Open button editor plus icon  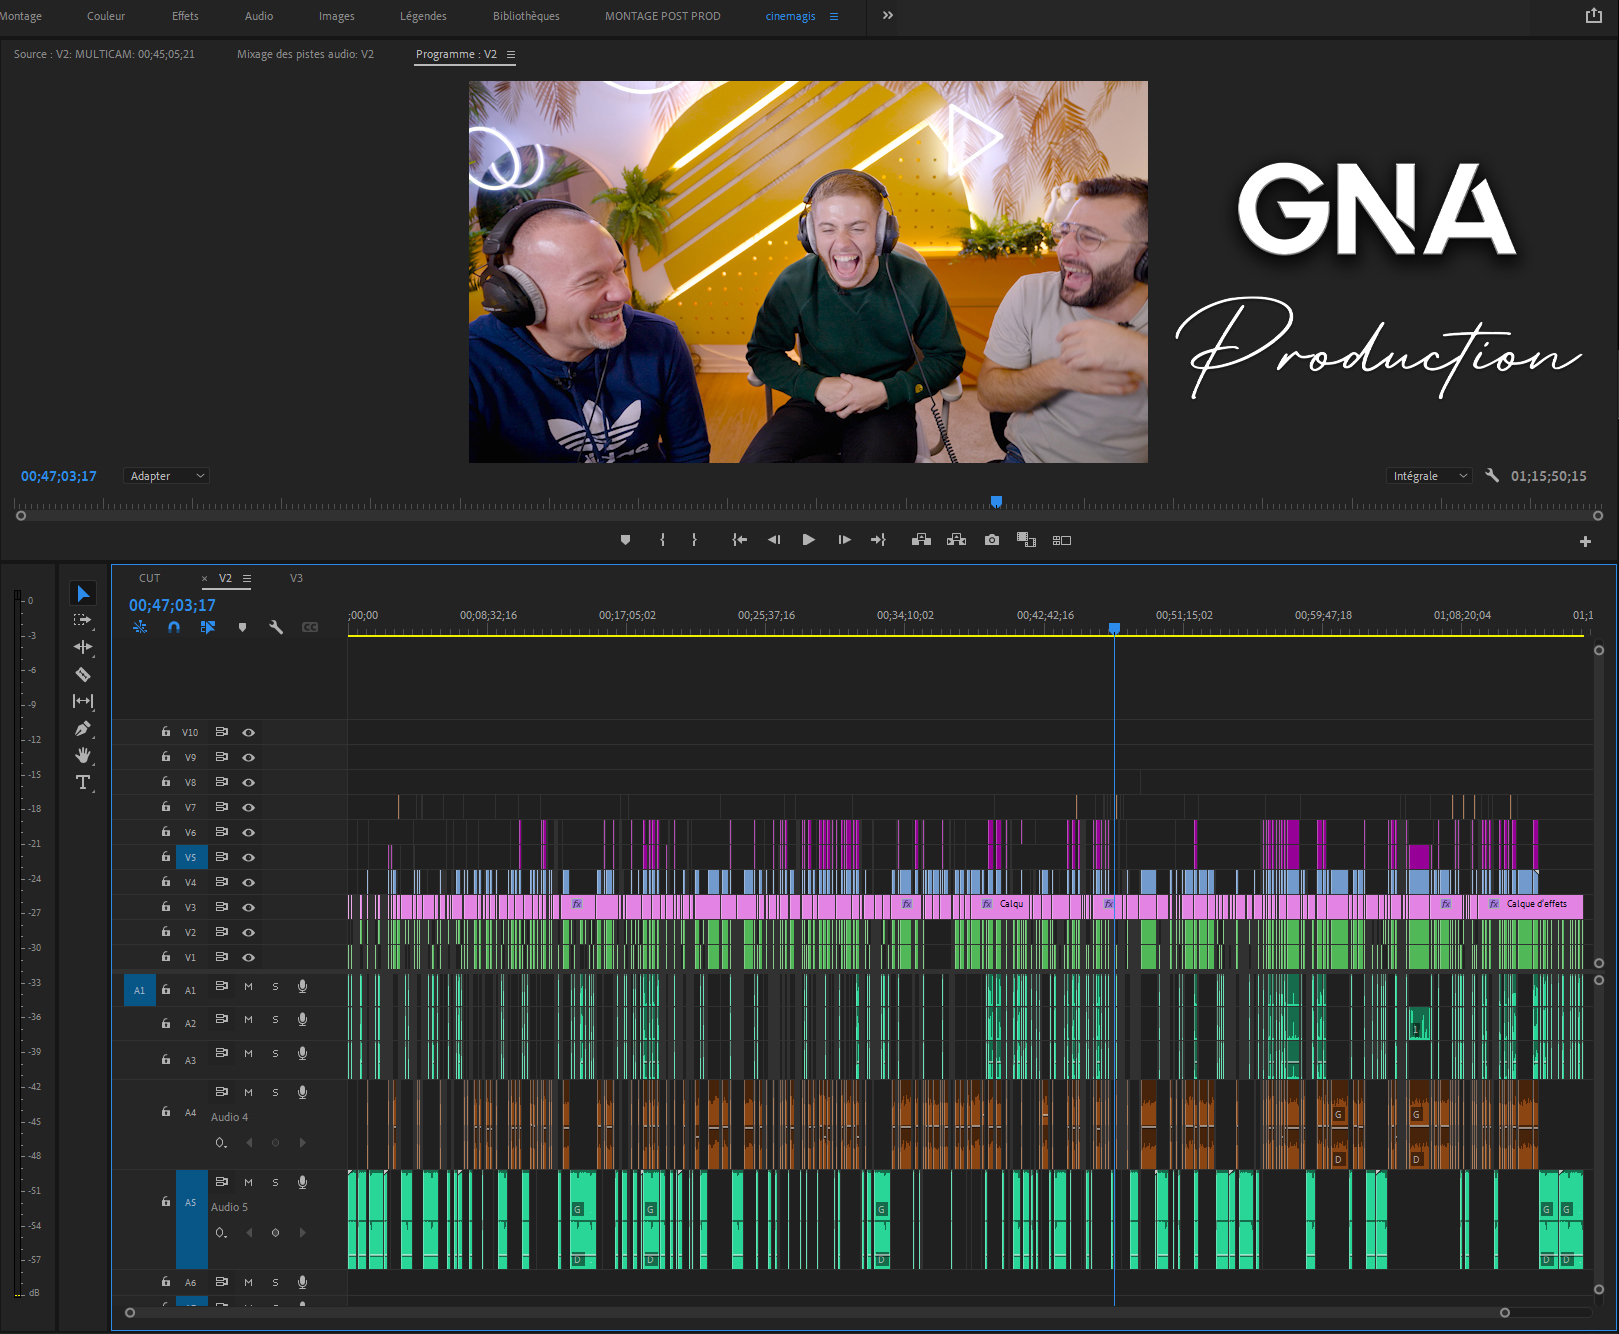pyautogui.click(x=1585, y=541)
